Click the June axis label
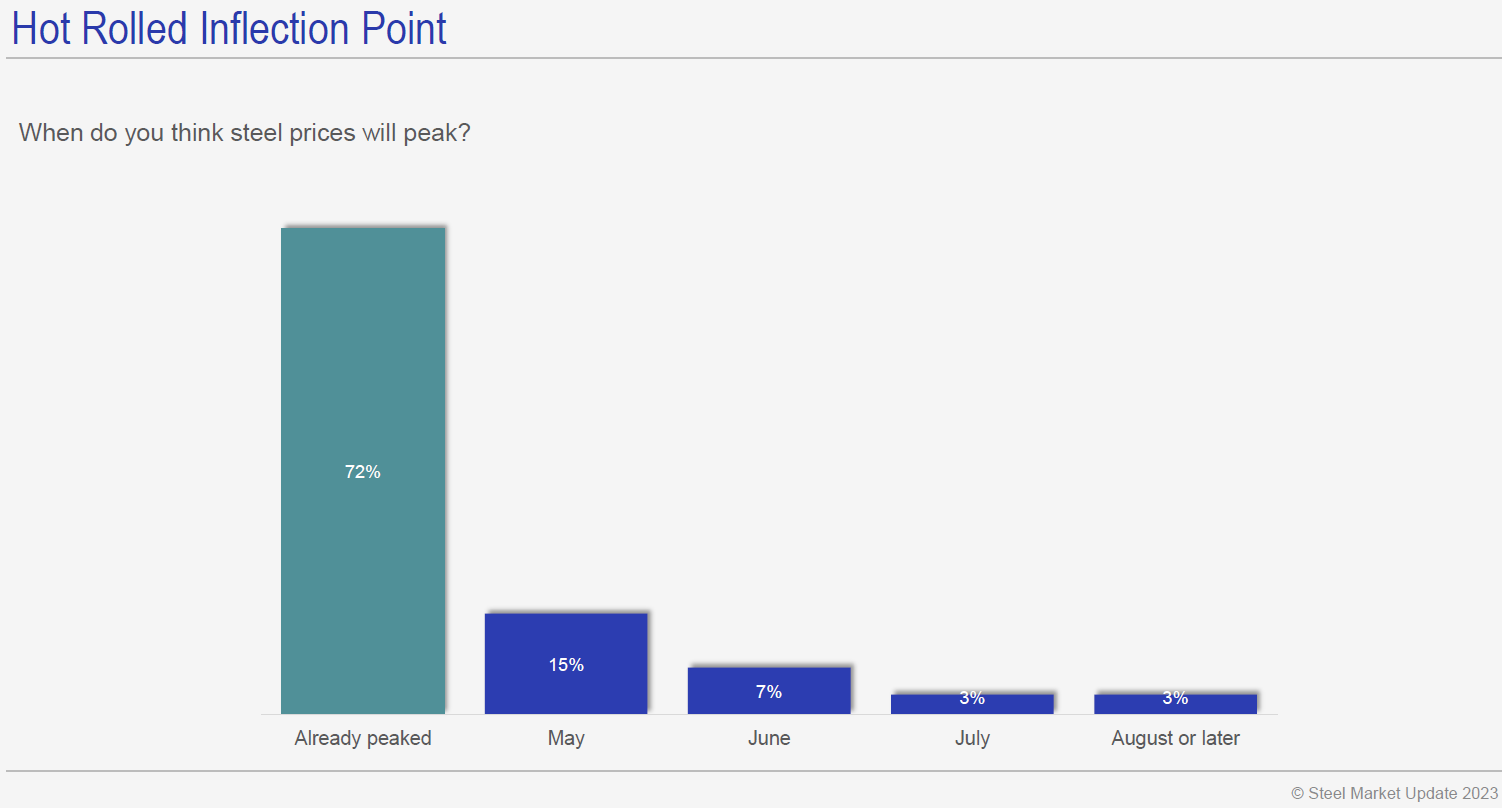The height and width of the screenshot is (808, 1502). click(x=769, y=739)
